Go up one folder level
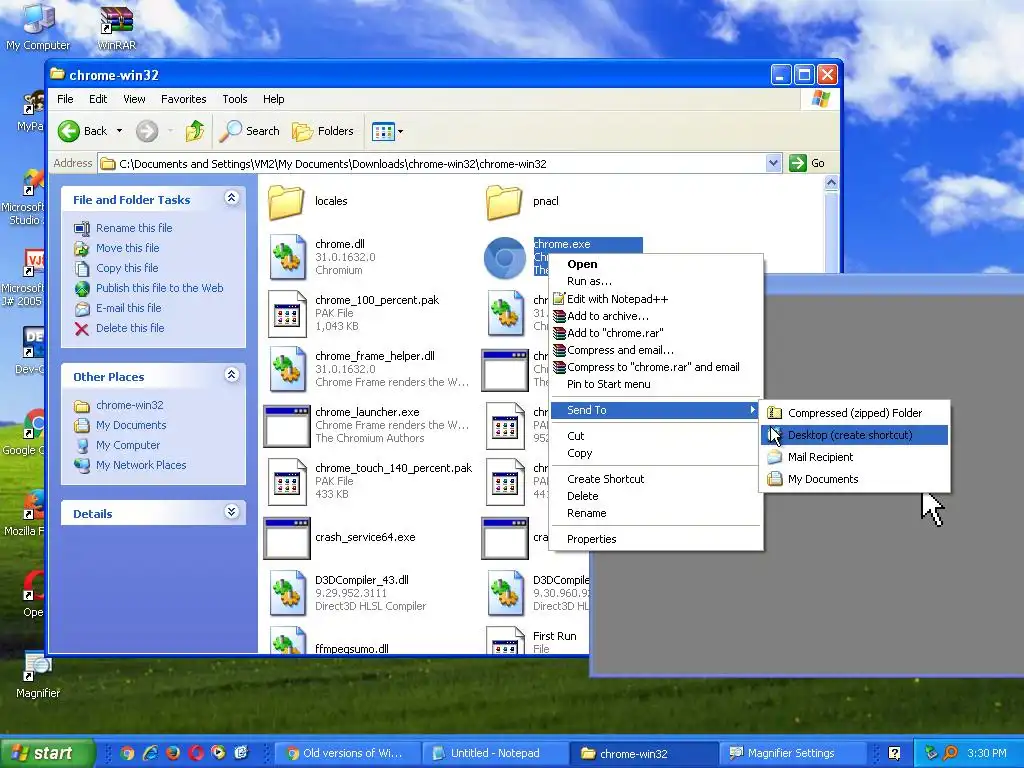 [195, 131]
